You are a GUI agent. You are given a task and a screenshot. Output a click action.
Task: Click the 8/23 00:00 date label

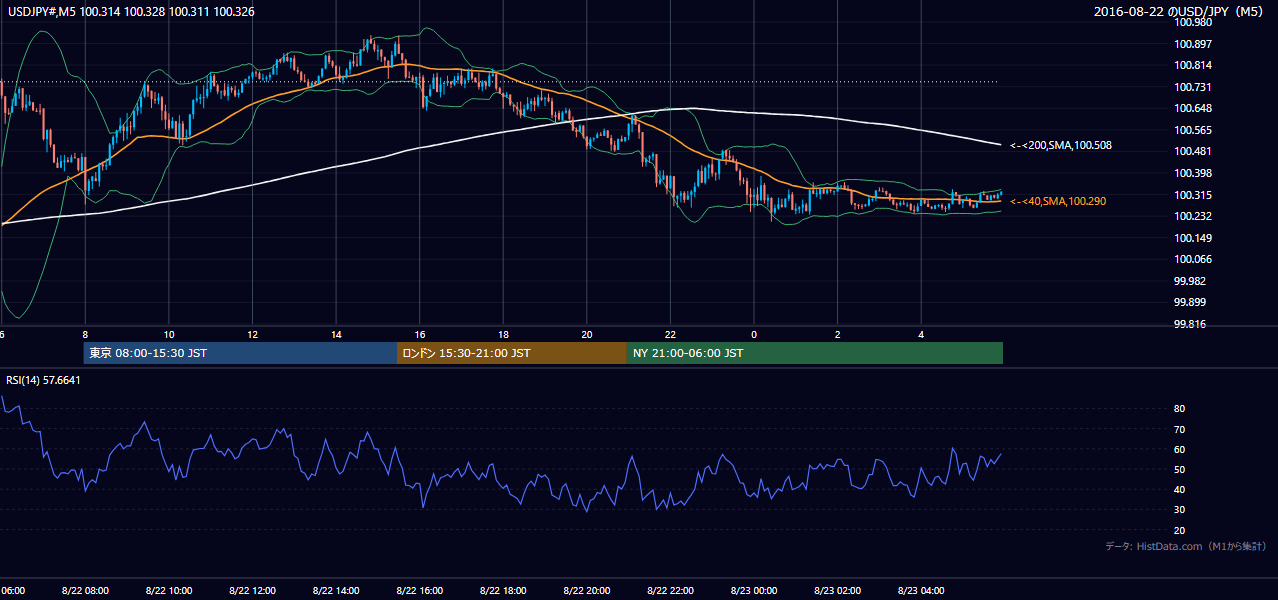754,591
